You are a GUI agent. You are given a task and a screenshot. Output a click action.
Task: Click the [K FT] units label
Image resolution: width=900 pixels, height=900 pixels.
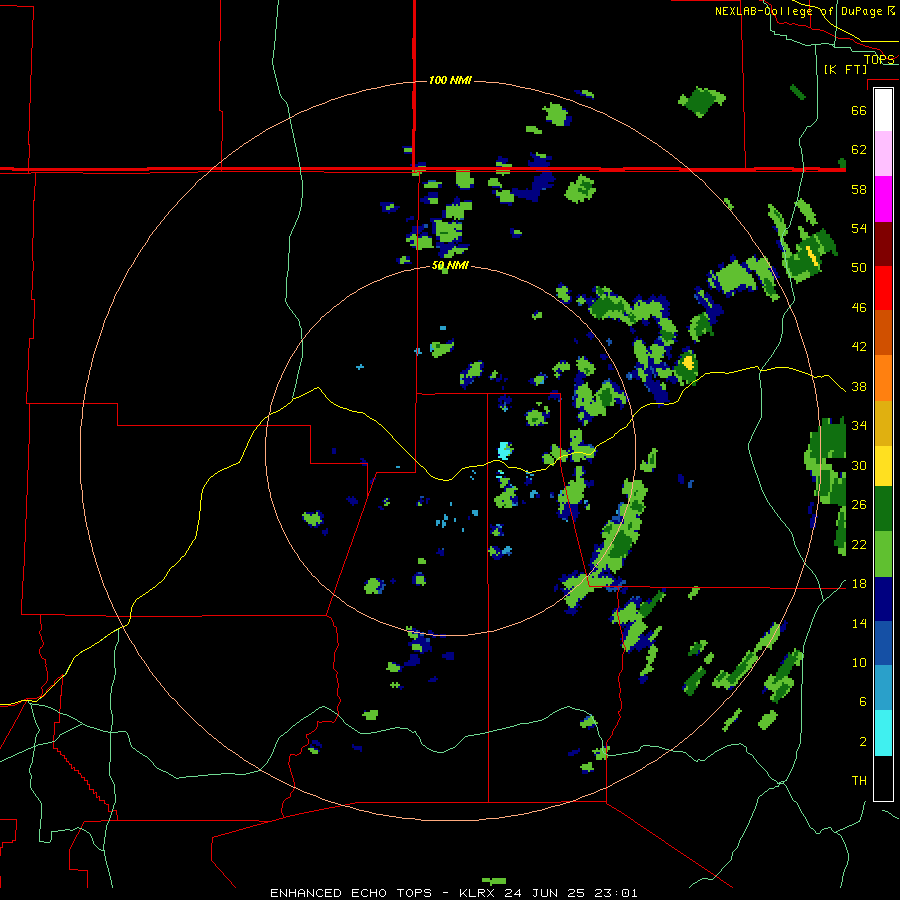pyautogui.click(x=845, y=69)
